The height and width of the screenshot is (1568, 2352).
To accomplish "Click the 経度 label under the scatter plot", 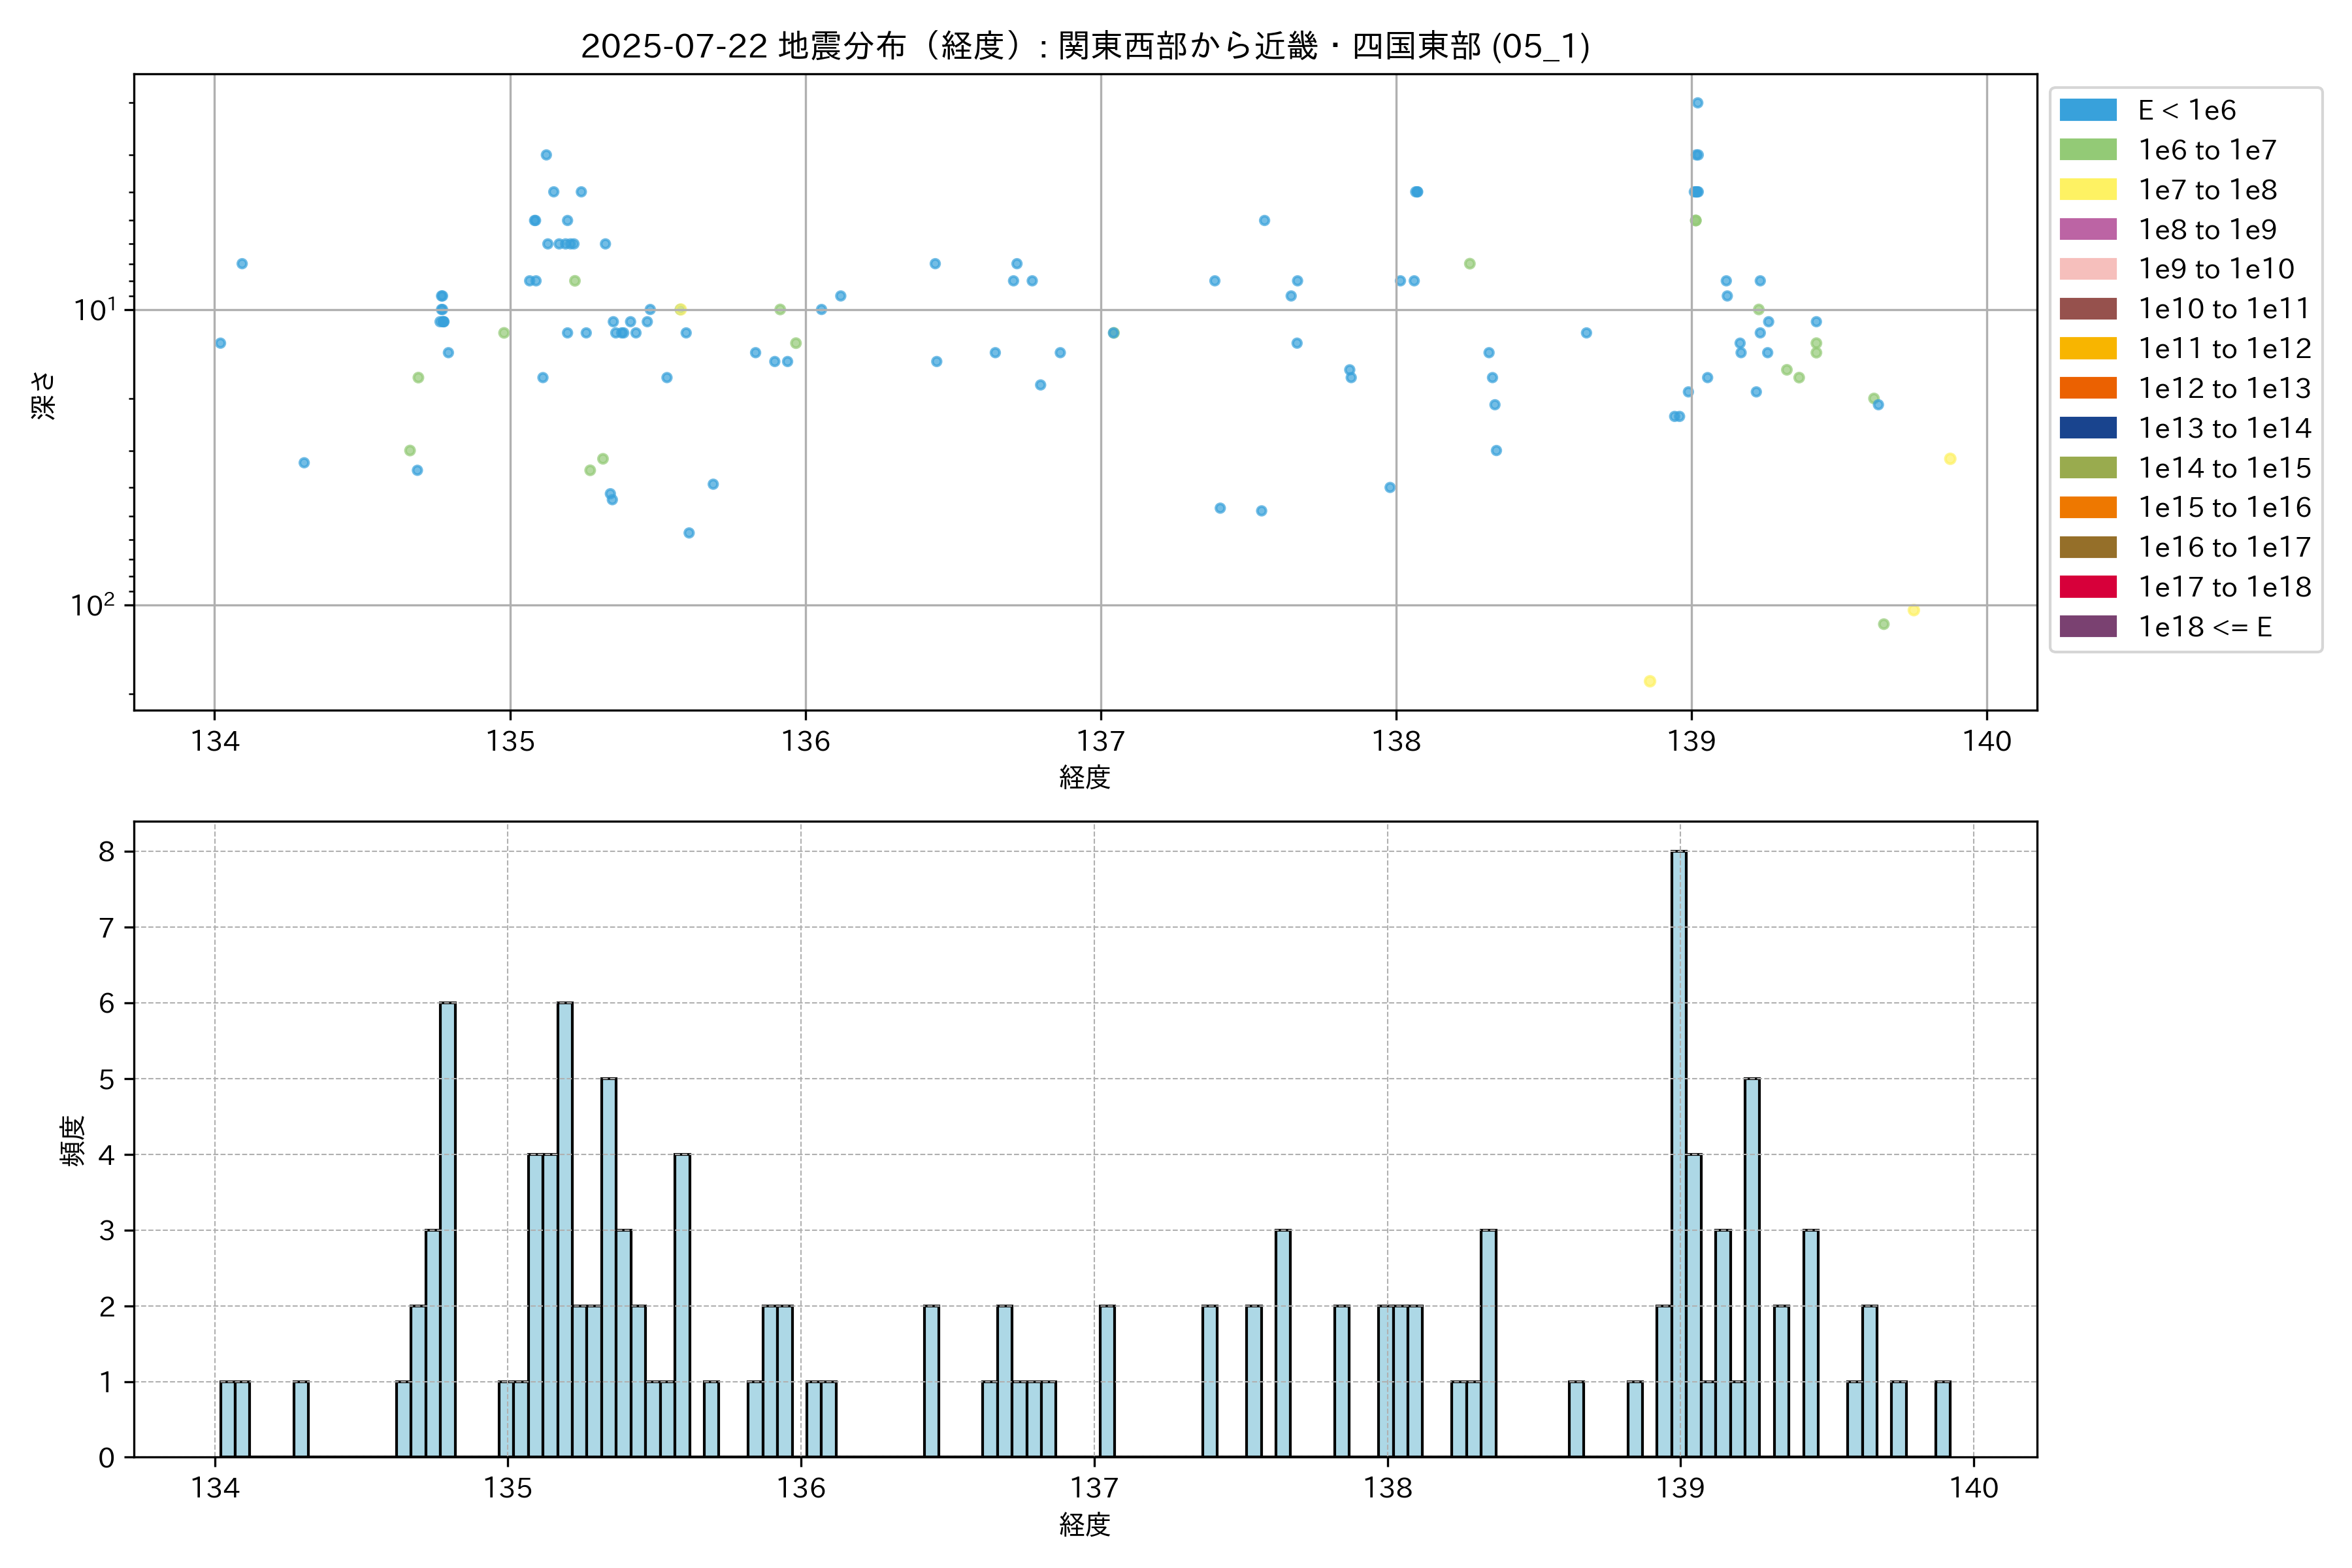I will coord(1085,777).
